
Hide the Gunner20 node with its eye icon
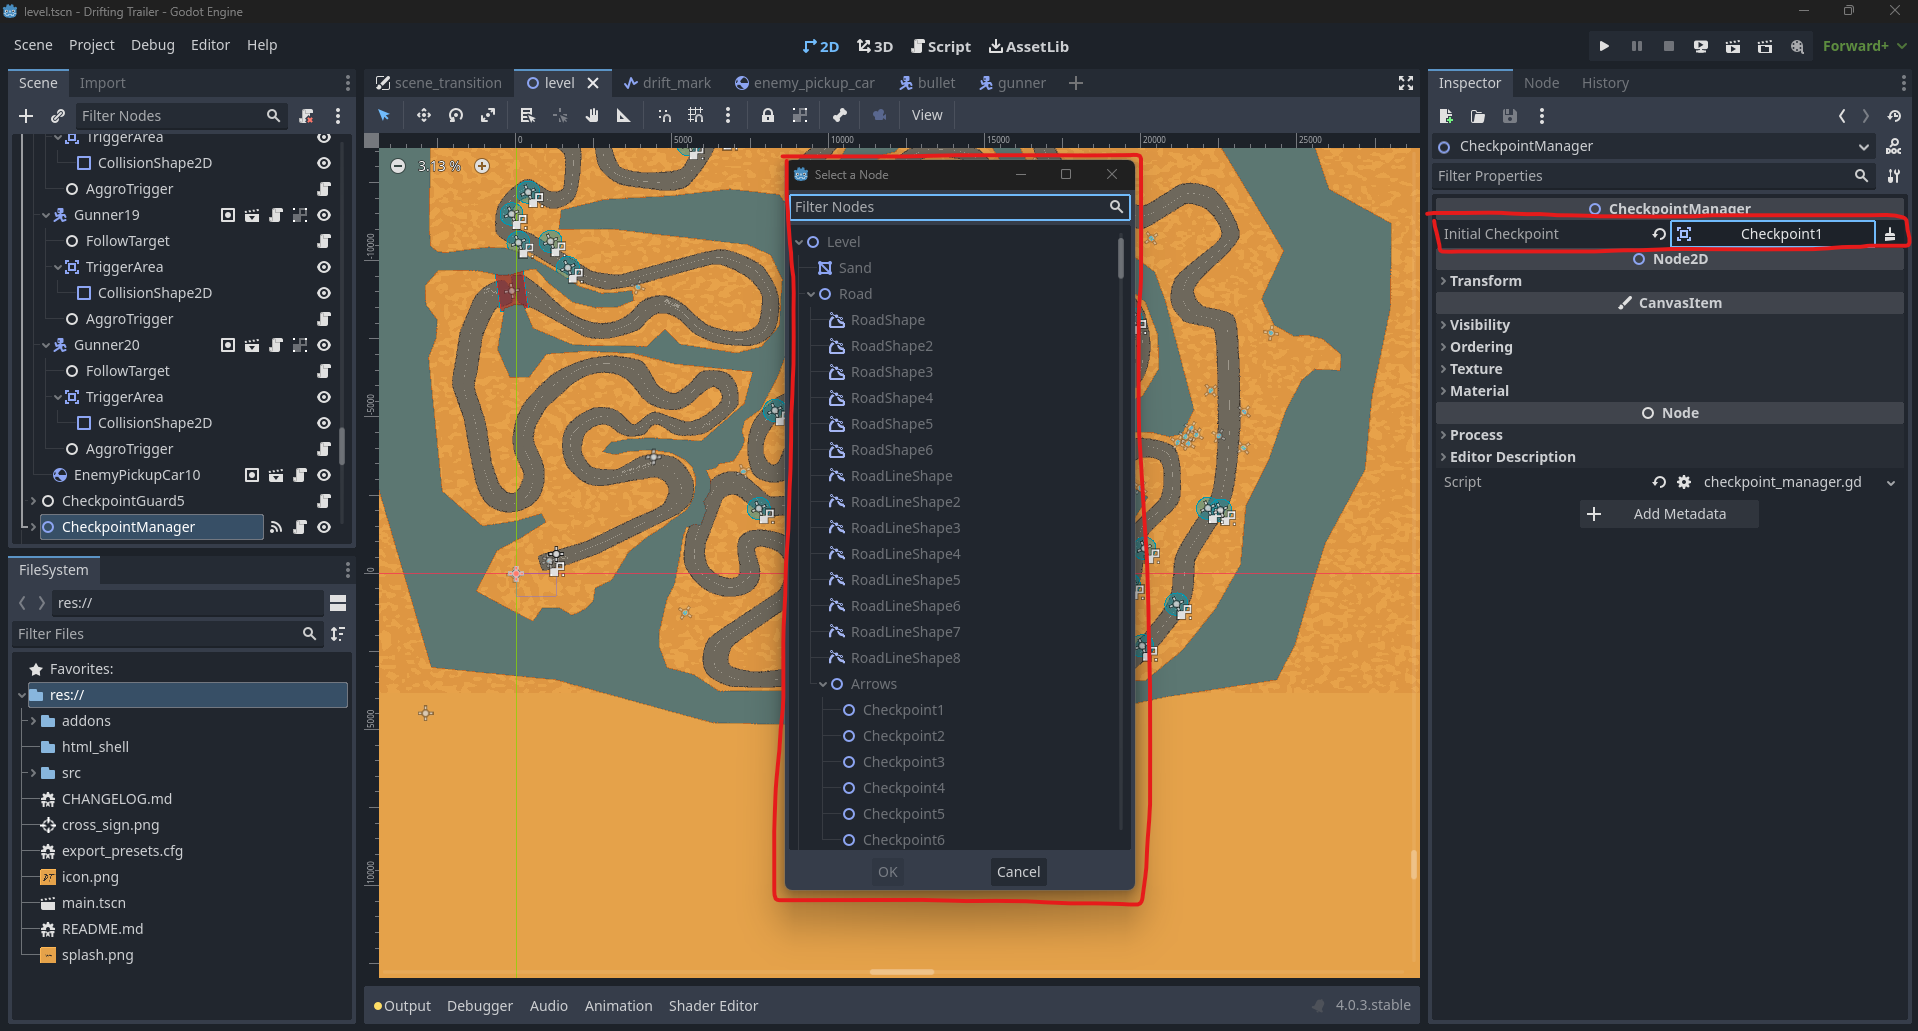point(324,345)
